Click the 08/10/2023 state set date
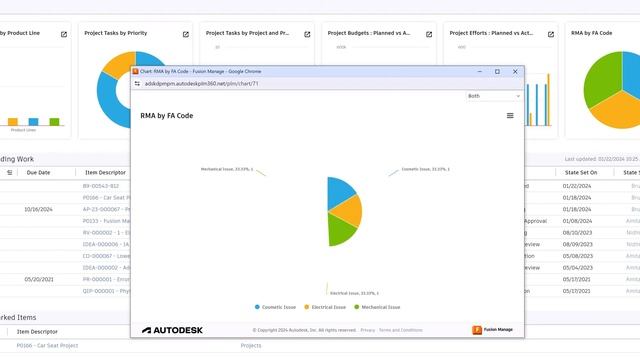 (x=577, y=233)
